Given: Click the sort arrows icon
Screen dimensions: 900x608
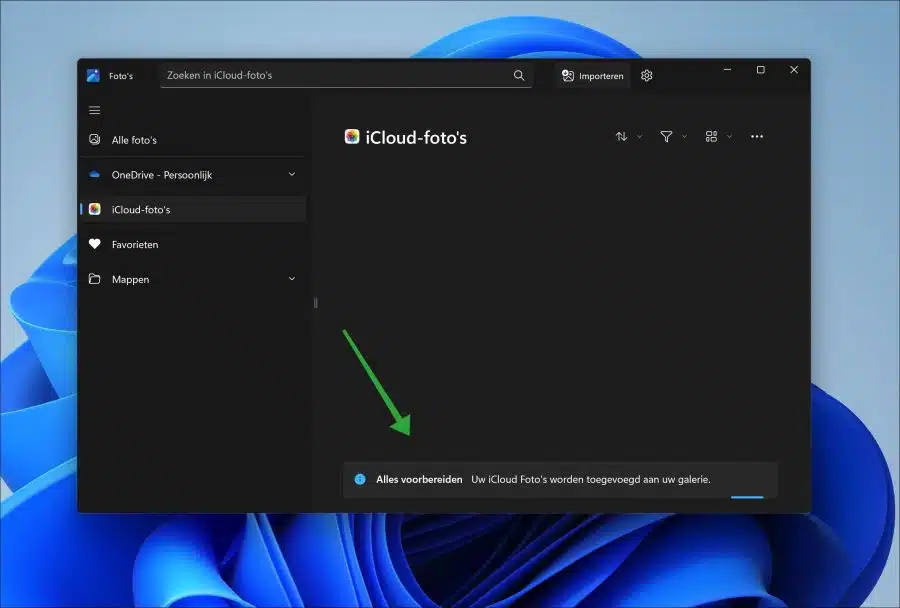Looking at the screenshot, I should pyautogui.click(x=621, y=137).
